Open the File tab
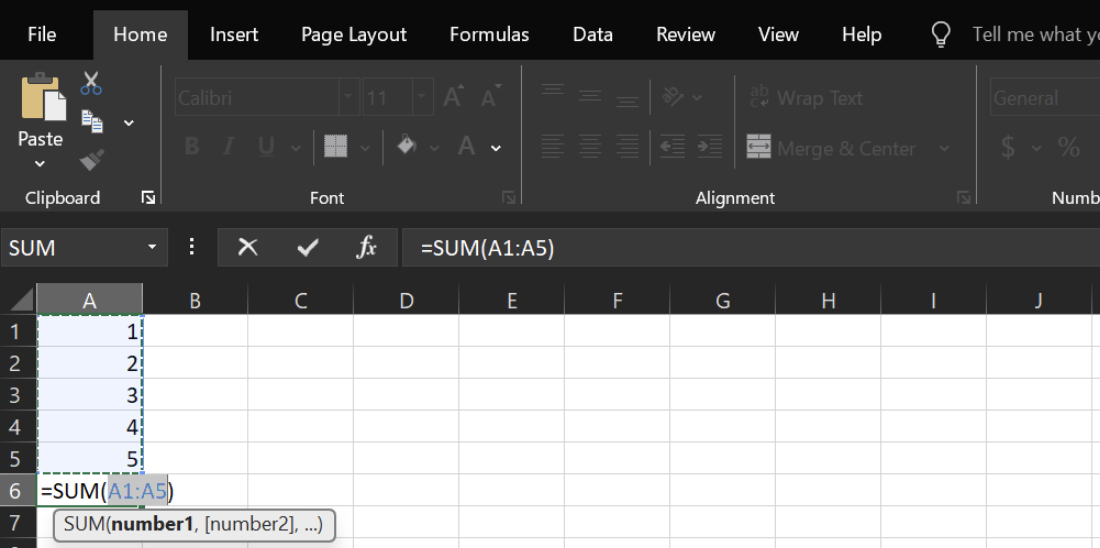This screenshot has height=548, width=1100. tap(42, 34)
